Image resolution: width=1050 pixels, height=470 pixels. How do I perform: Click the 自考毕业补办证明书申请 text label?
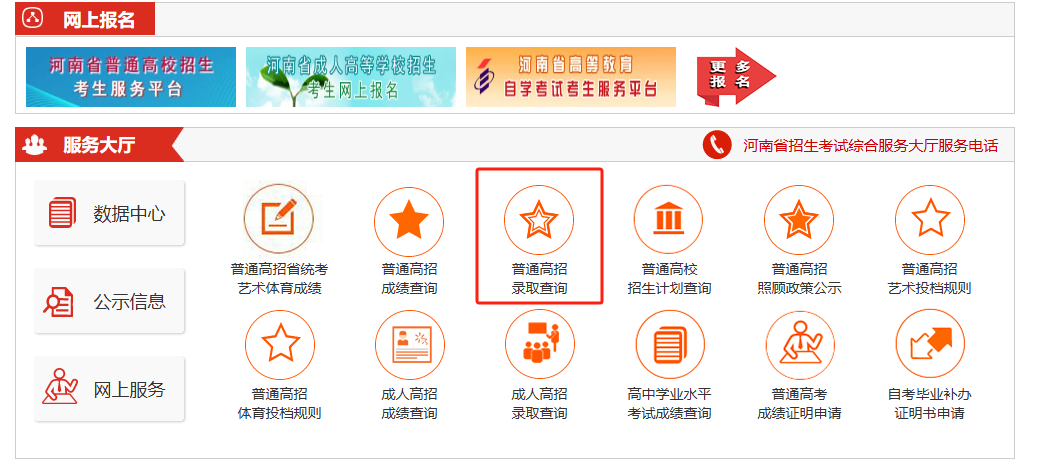click(929, 403)
